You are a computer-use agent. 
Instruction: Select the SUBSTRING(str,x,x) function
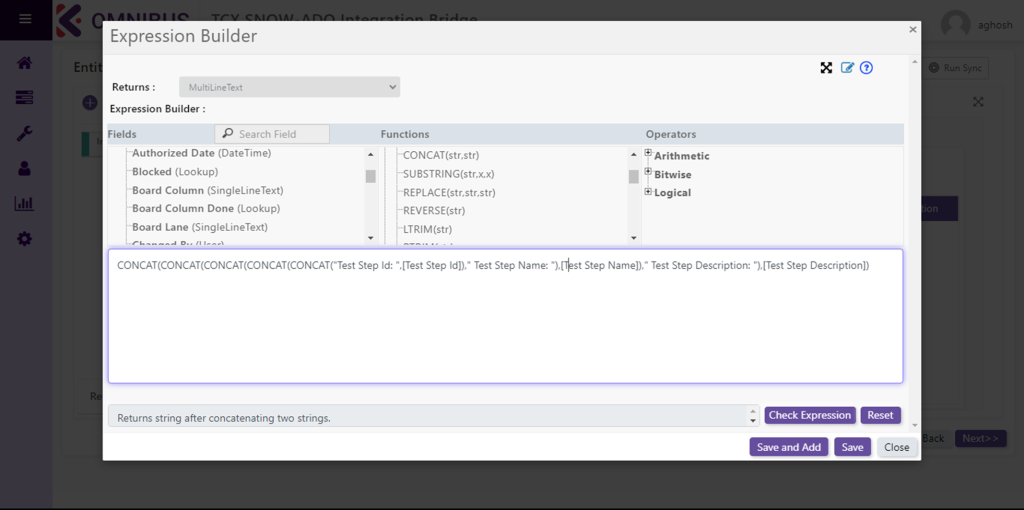[448, 174]
